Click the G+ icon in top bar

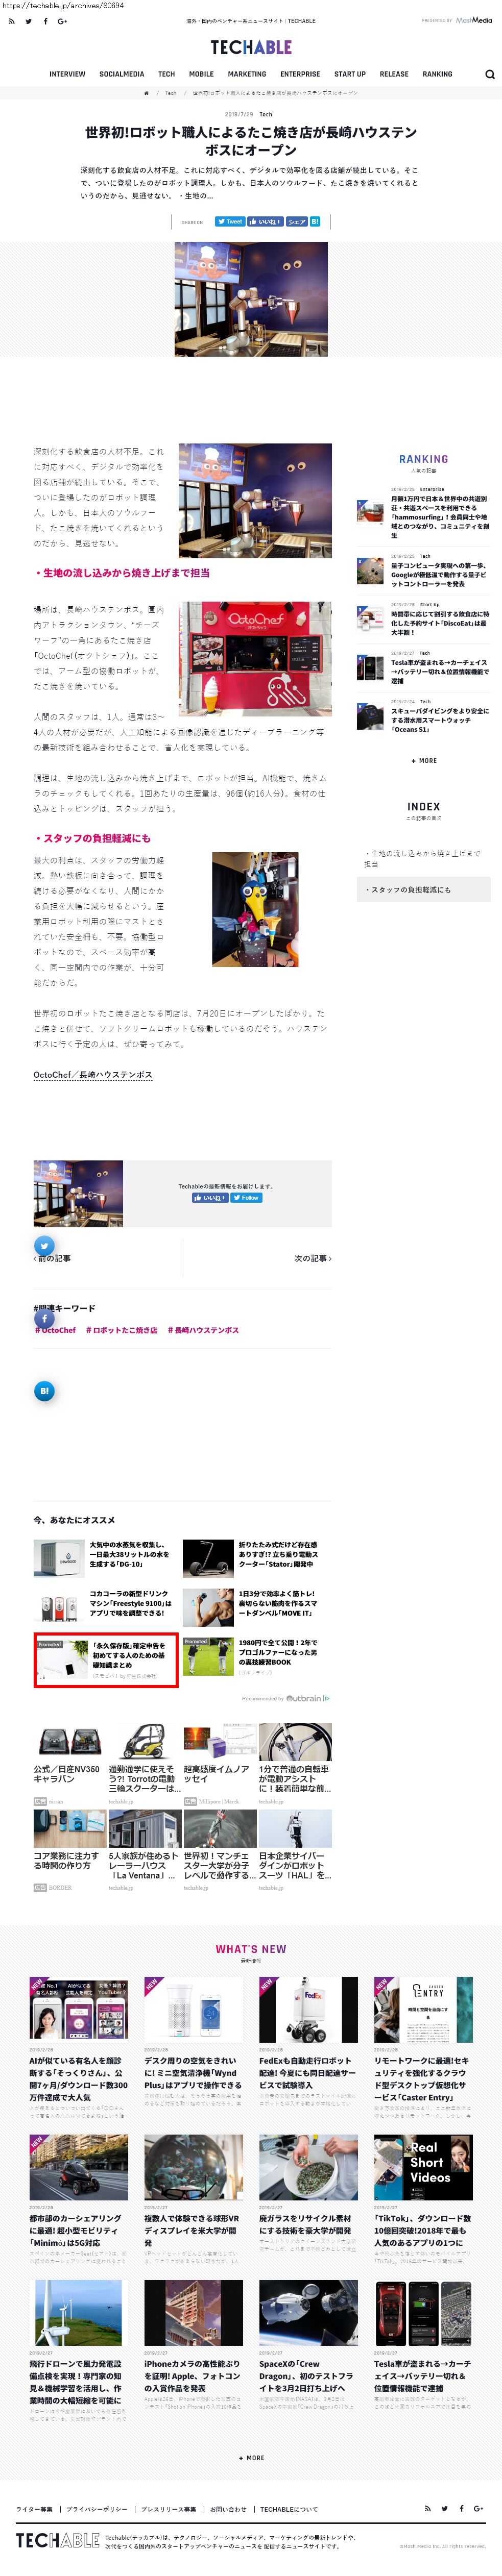click(62, 21)
